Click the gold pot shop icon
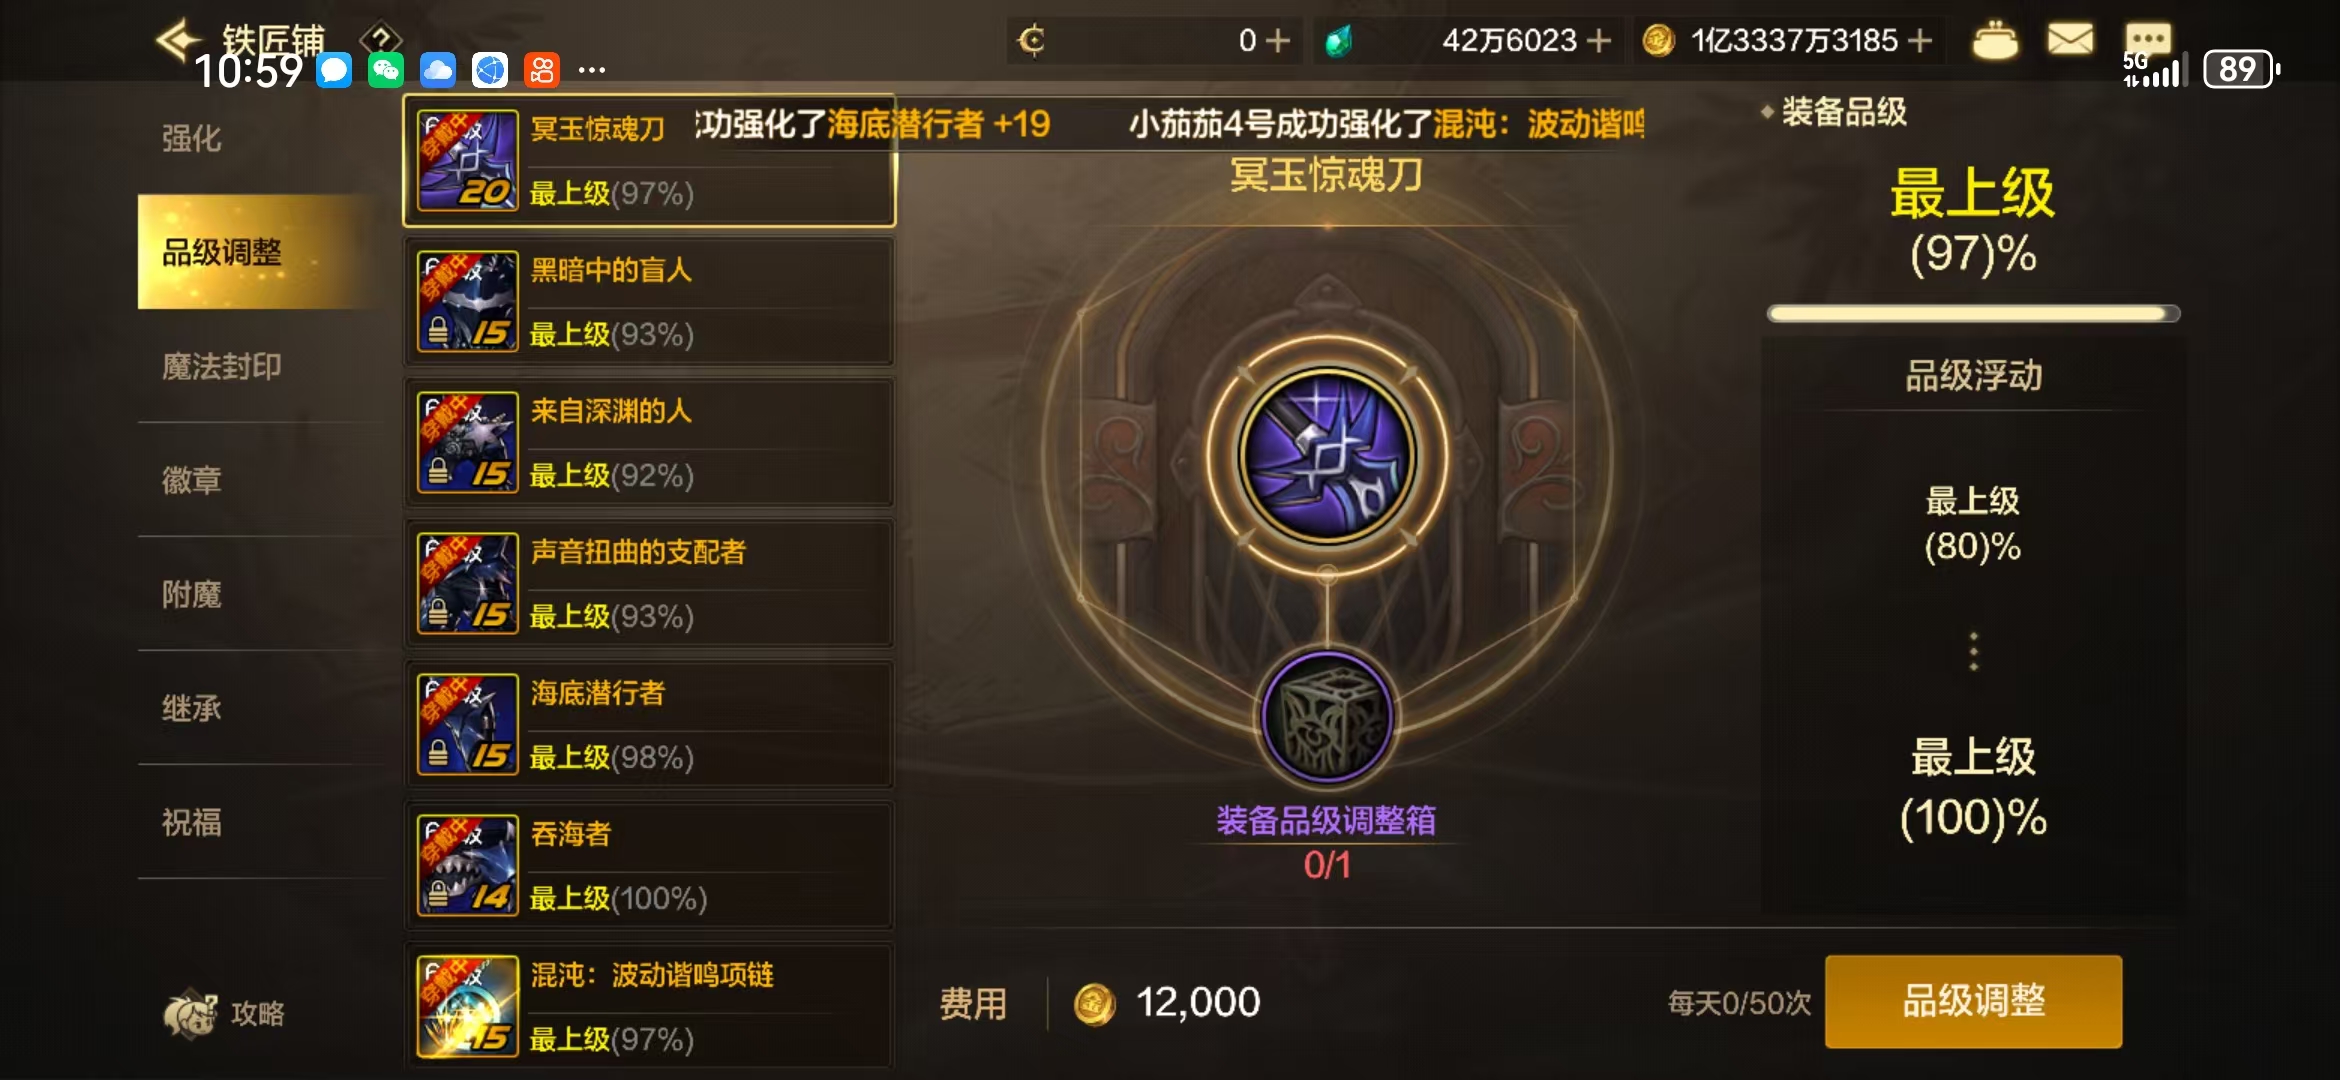 point(1995,40)
